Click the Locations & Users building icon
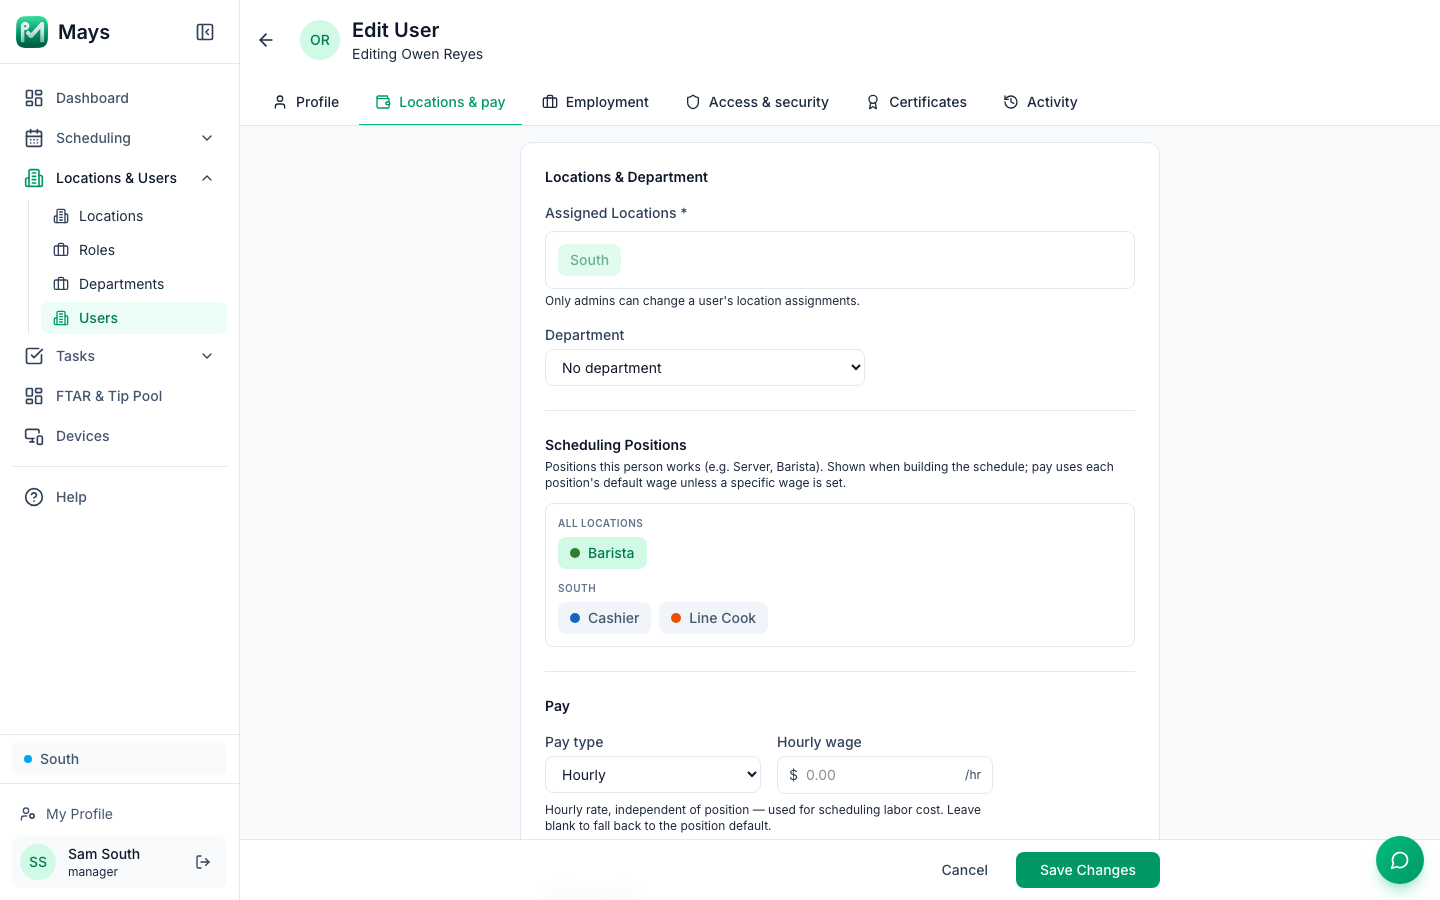 click(x=34, y=178)
